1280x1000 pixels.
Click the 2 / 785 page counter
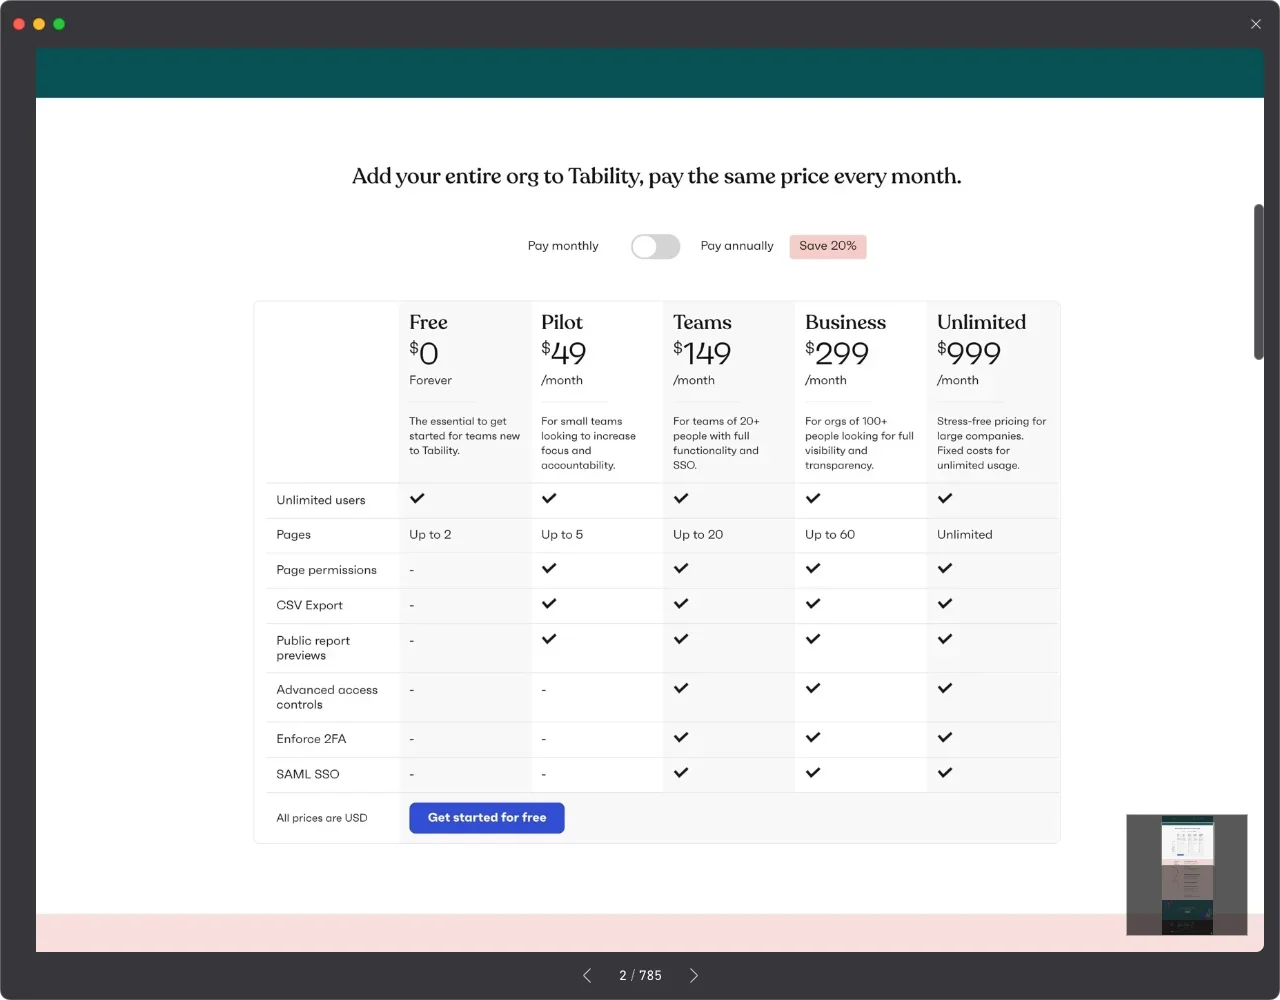tap(640, 975)
